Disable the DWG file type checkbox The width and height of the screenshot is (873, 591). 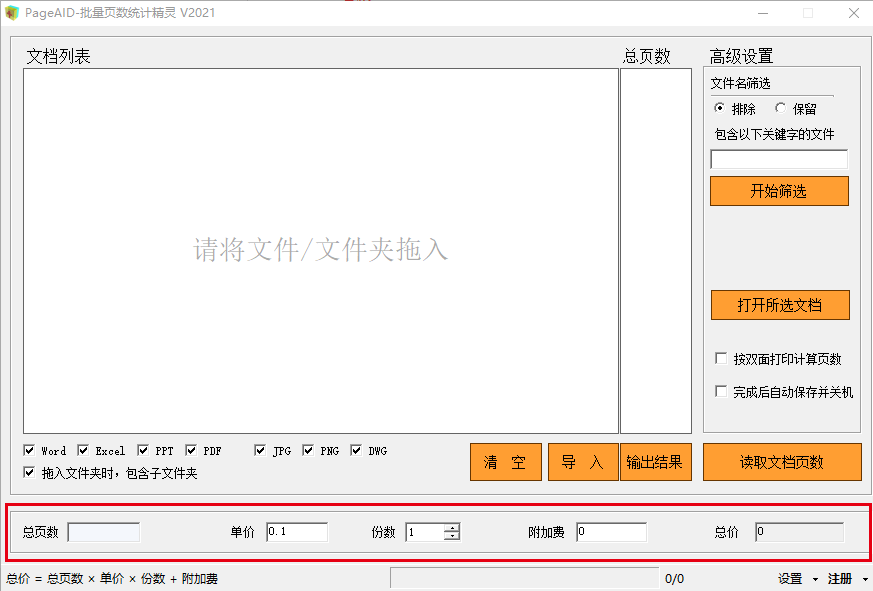pyautogui.click(x=356, y=450)
